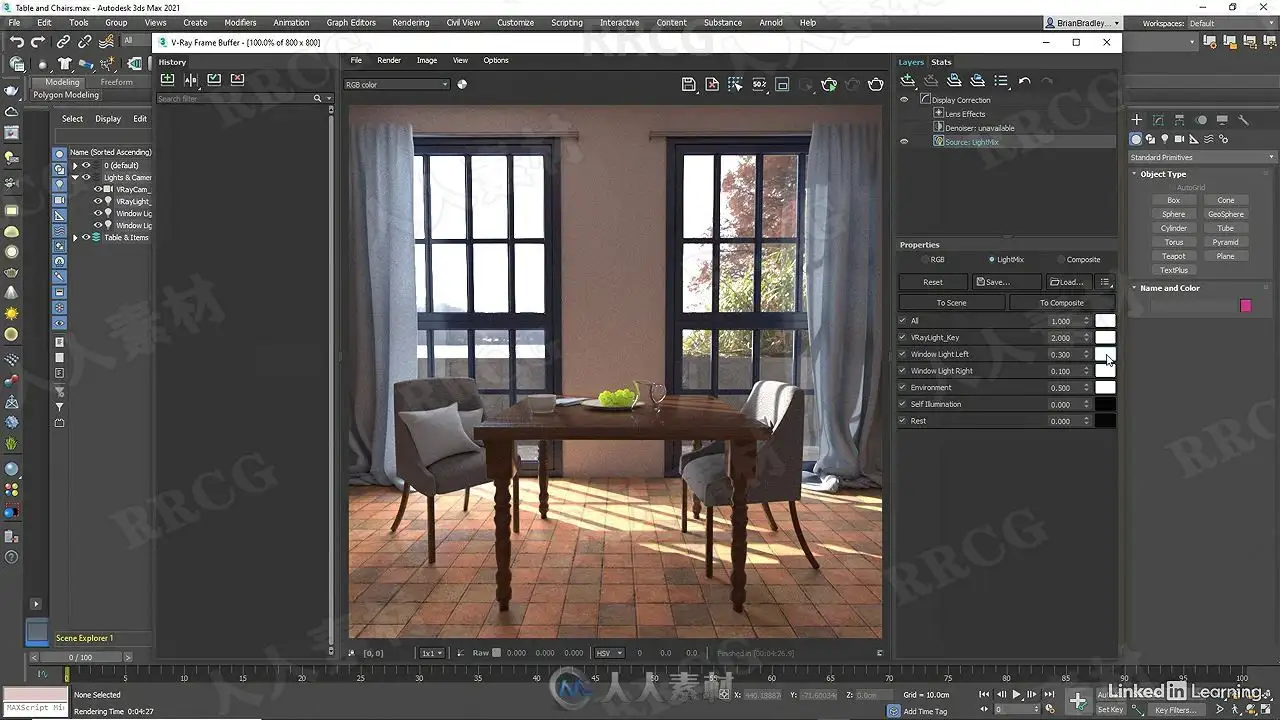1280x720 pixels.
Task: Click the undo arrow in Layers toolbar
Action: tap(1024, 81)
